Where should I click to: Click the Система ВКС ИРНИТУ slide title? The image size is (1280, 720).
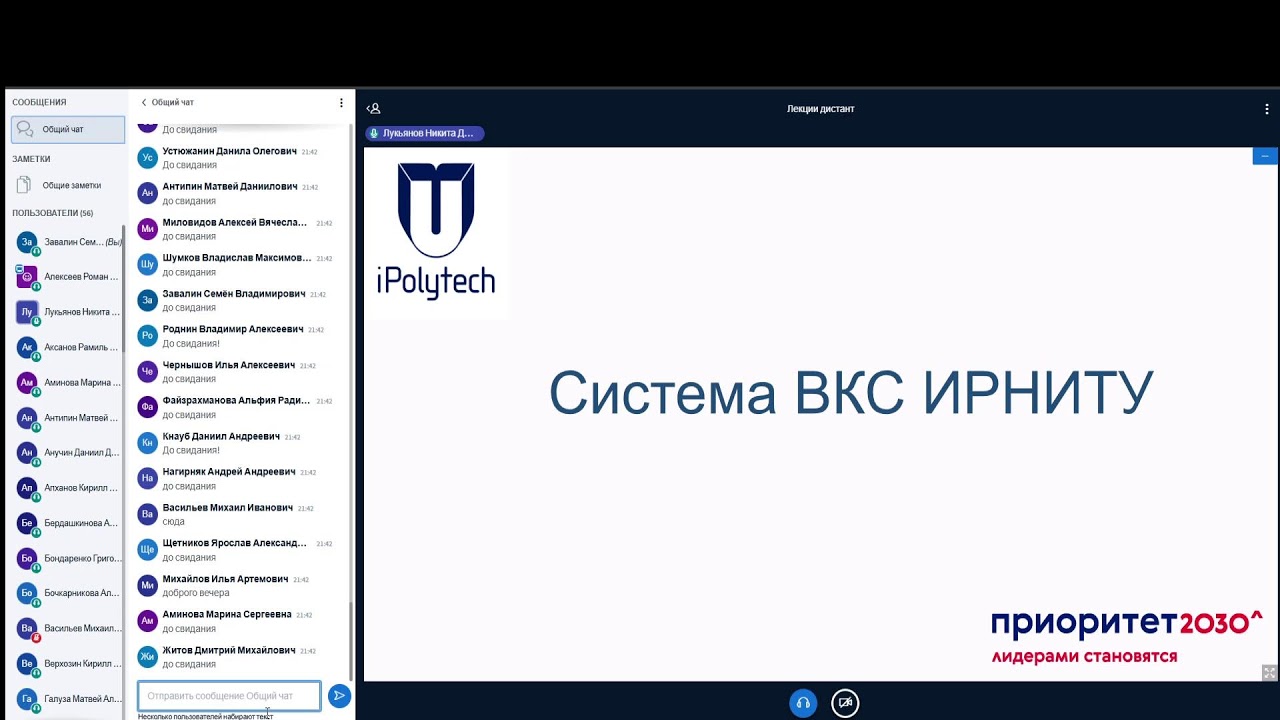click(851, 392)
